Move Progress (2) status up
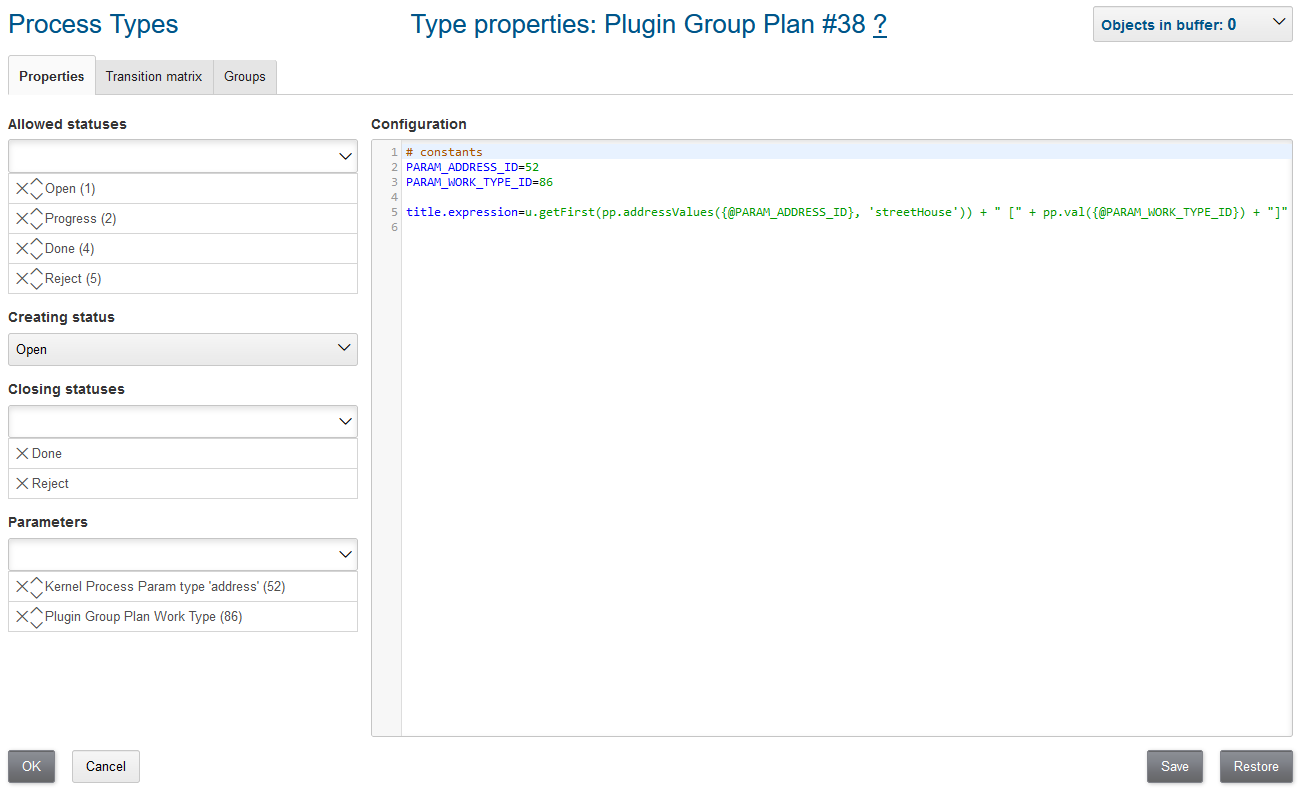 [37, 213]
